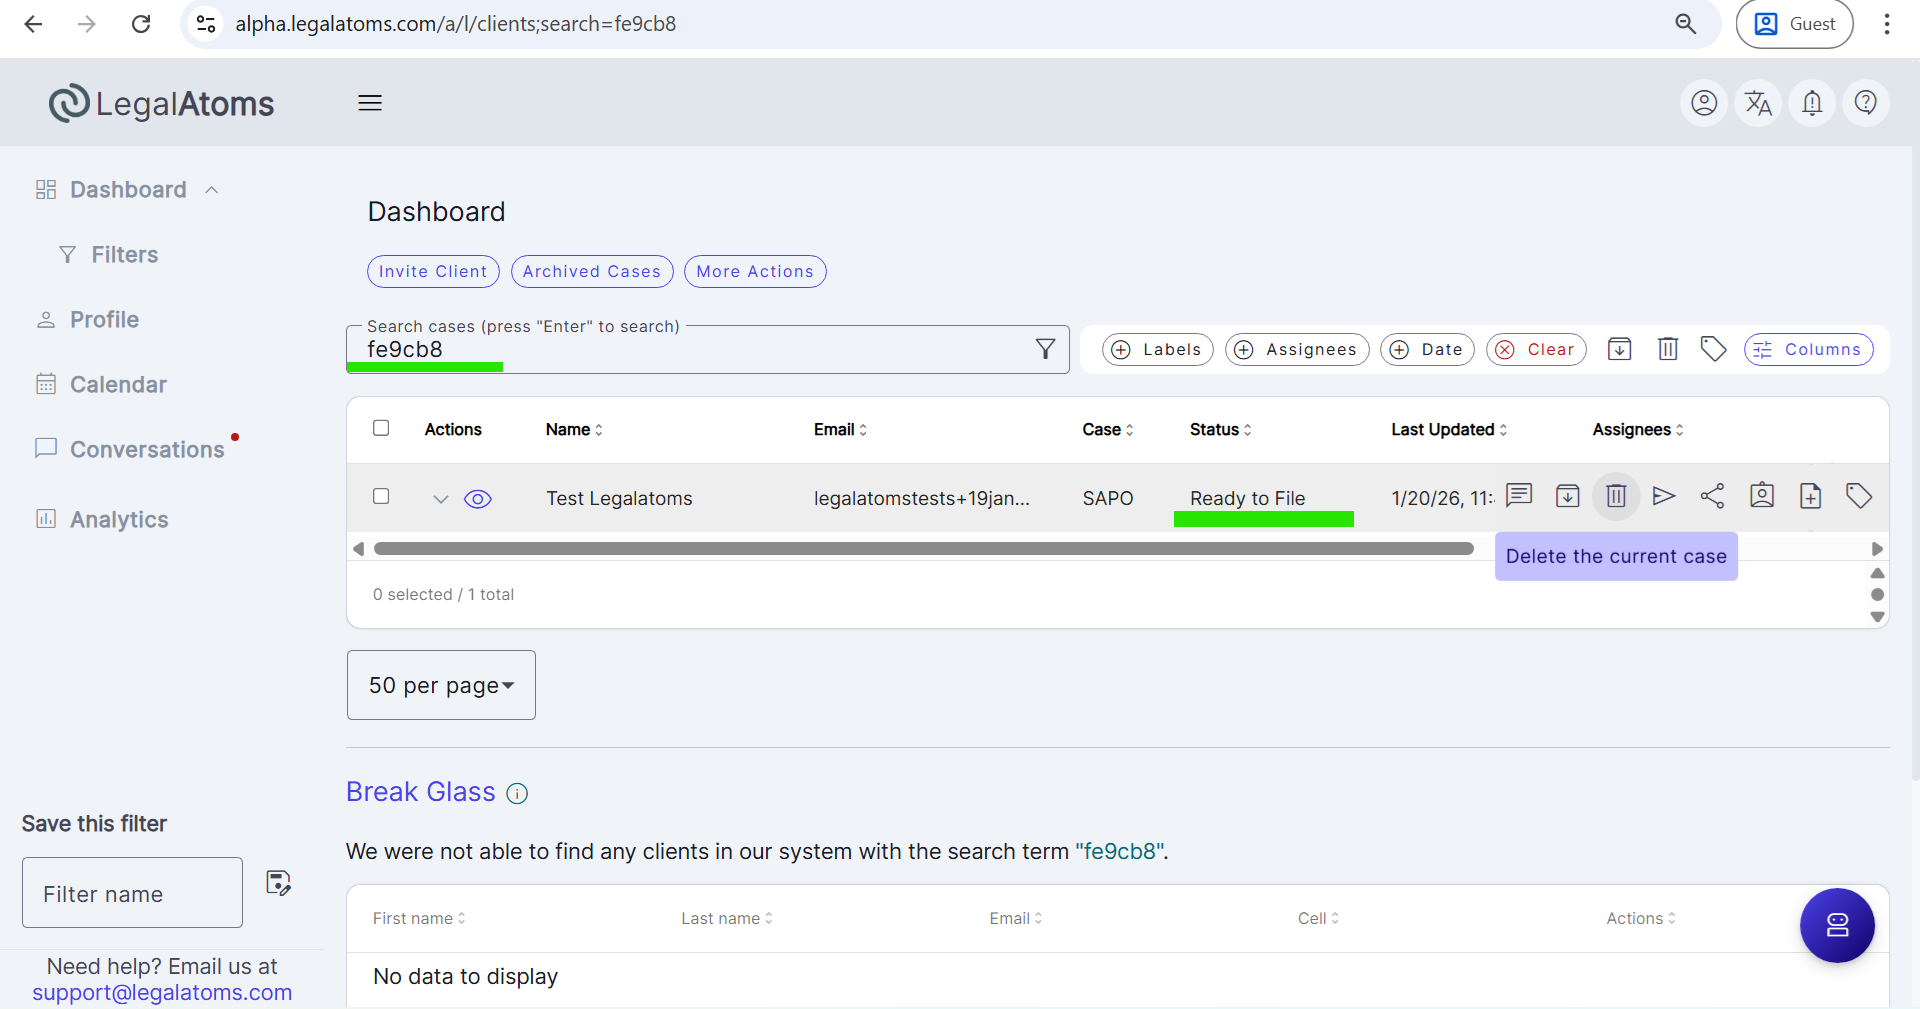The image size is (1920, 1009).
Task: Click the share icon in the case row
Action: [x=1712, y=496]
